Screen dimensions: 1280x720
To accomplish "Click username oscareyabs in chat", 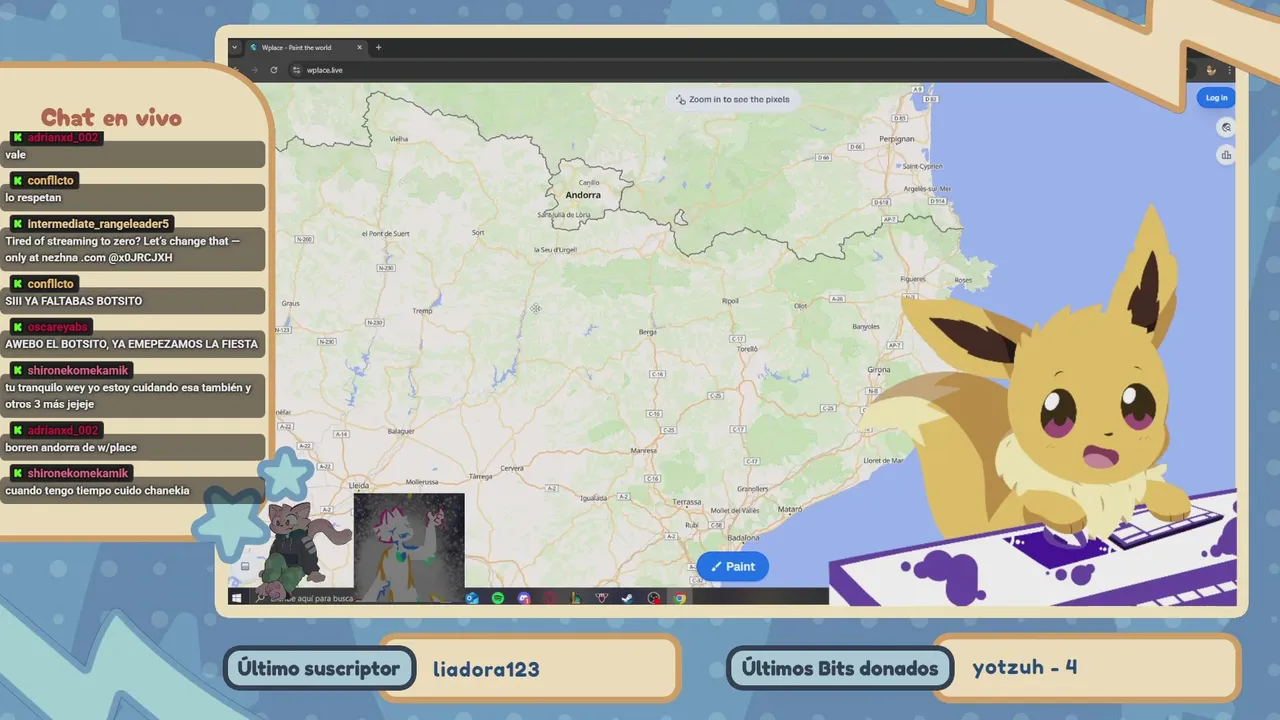I will coord(58,327).
